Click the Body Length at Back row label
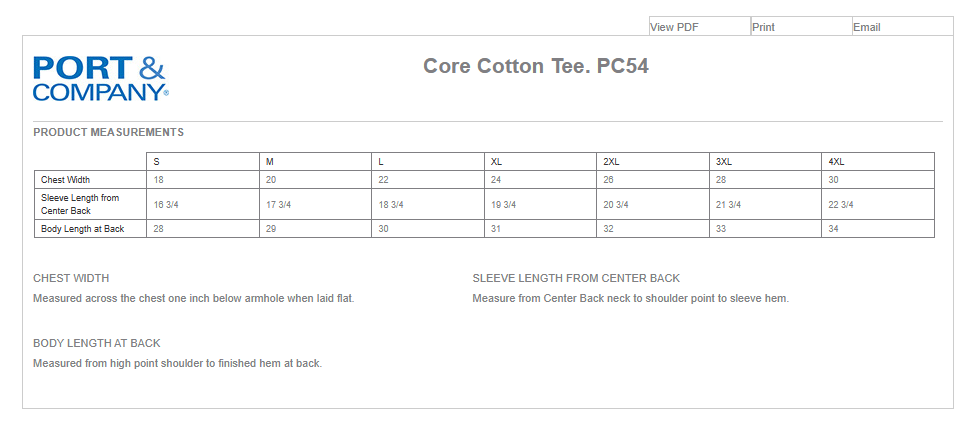Viewport: 976px width, 437px height. [82, 229]
